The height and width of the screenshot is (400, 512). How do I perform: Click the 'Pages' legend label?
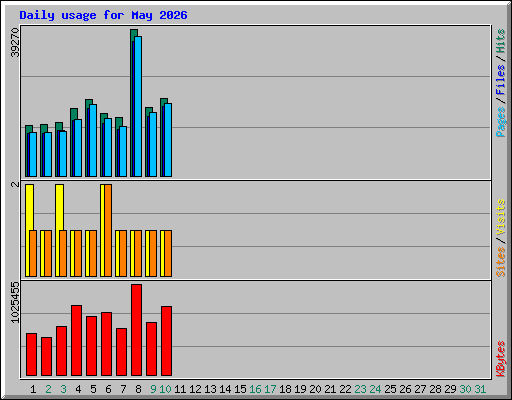click(501, 122)
